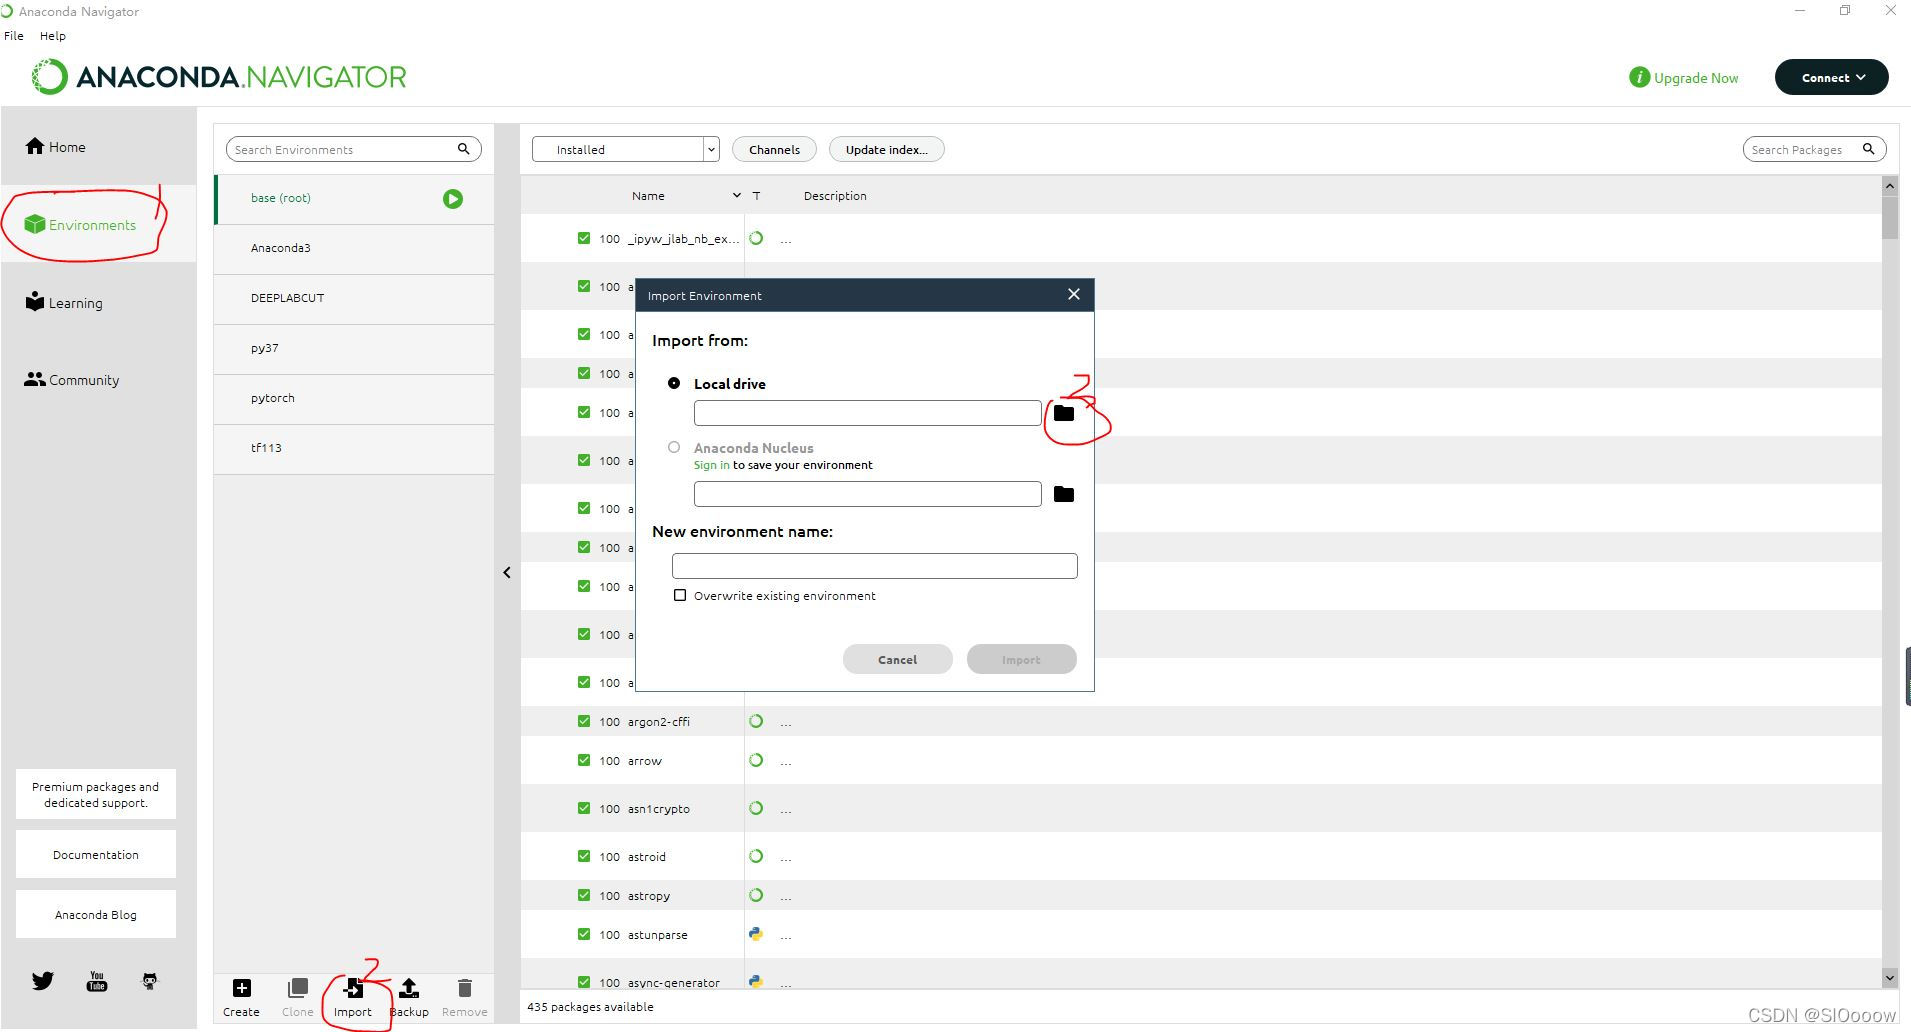Click the Clone environment icon
Image resolution: width=1911 pixels, height=1032 pixels.
tap(297, 989)
